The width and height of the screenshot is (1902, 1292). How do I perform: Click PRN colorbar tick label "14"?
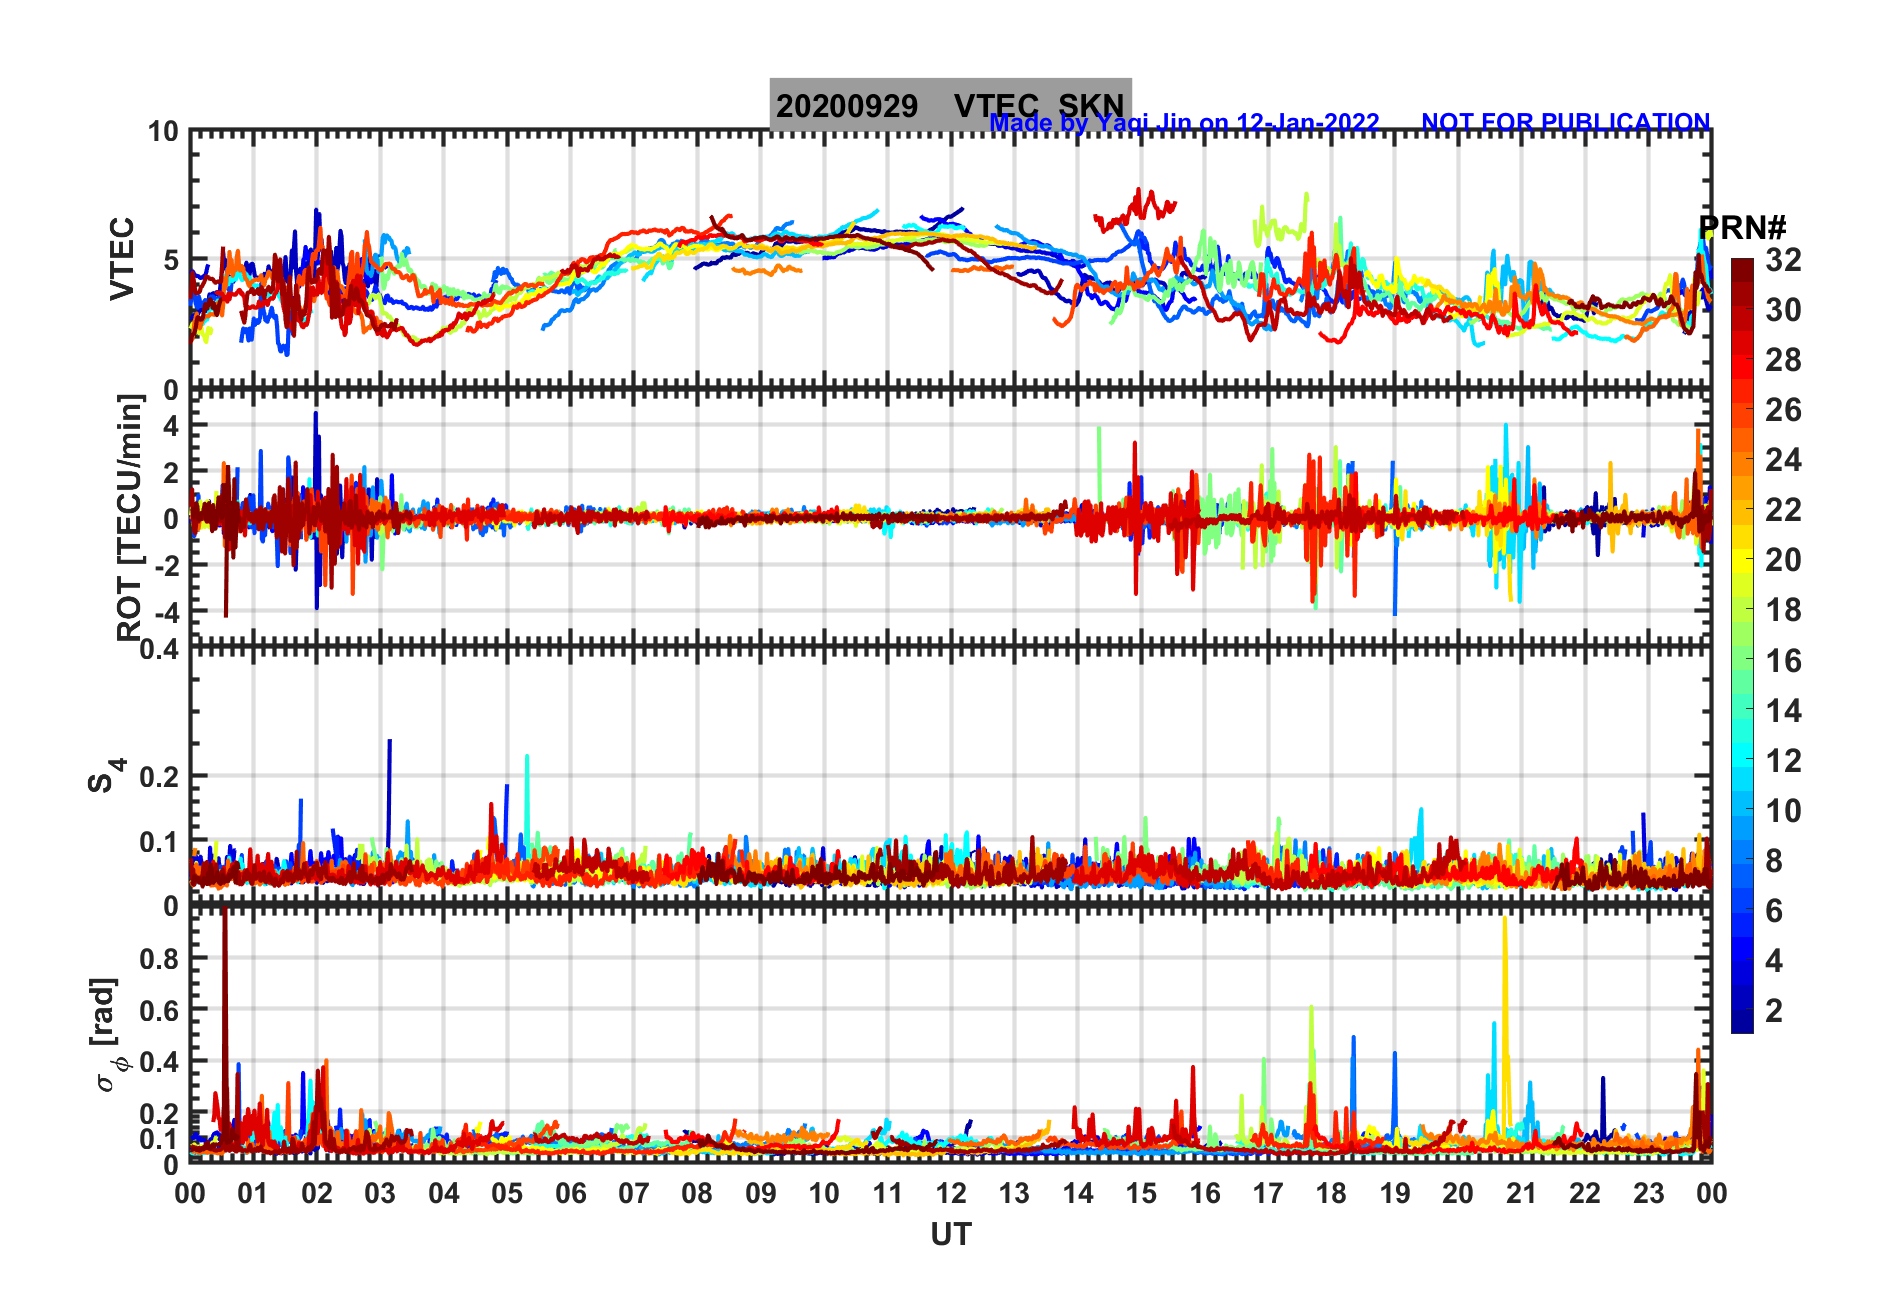(1783, 711)
